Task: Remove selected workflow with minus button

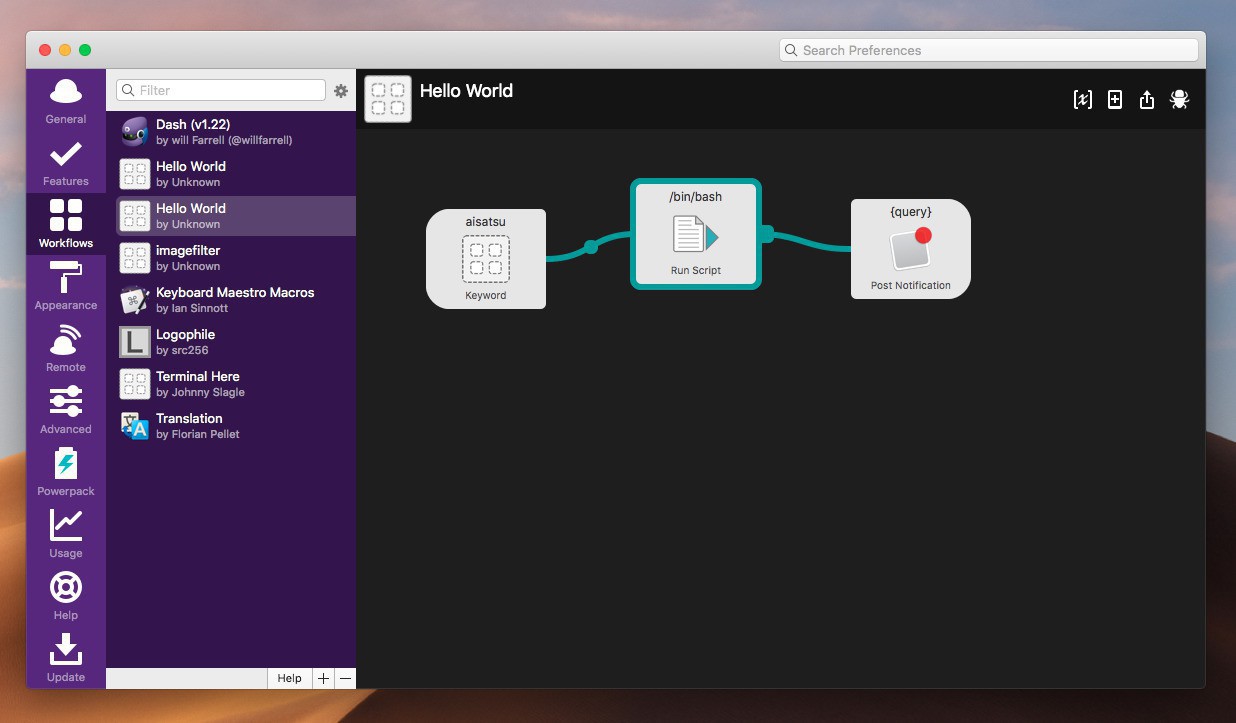Action: tap(346, 678)
